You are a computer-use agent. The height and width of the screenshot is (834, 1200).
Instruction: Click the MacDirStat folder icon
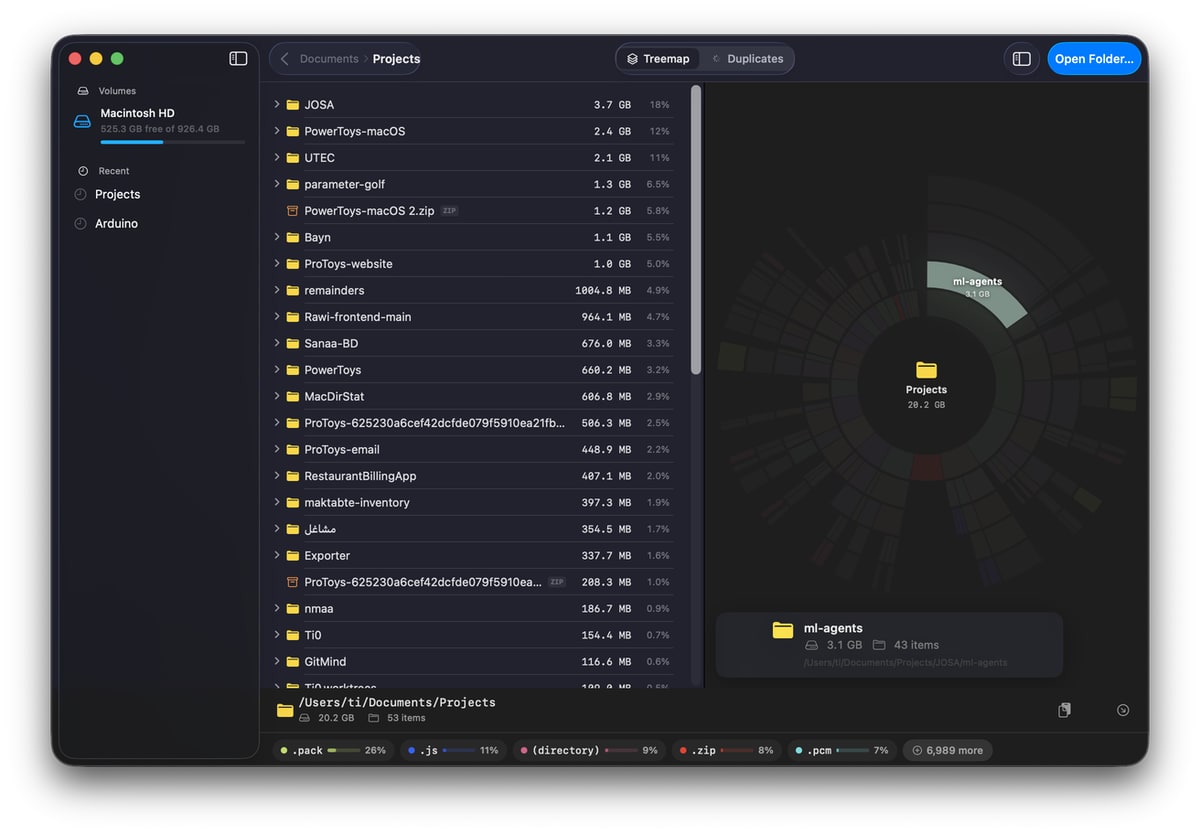click(293, 397)
